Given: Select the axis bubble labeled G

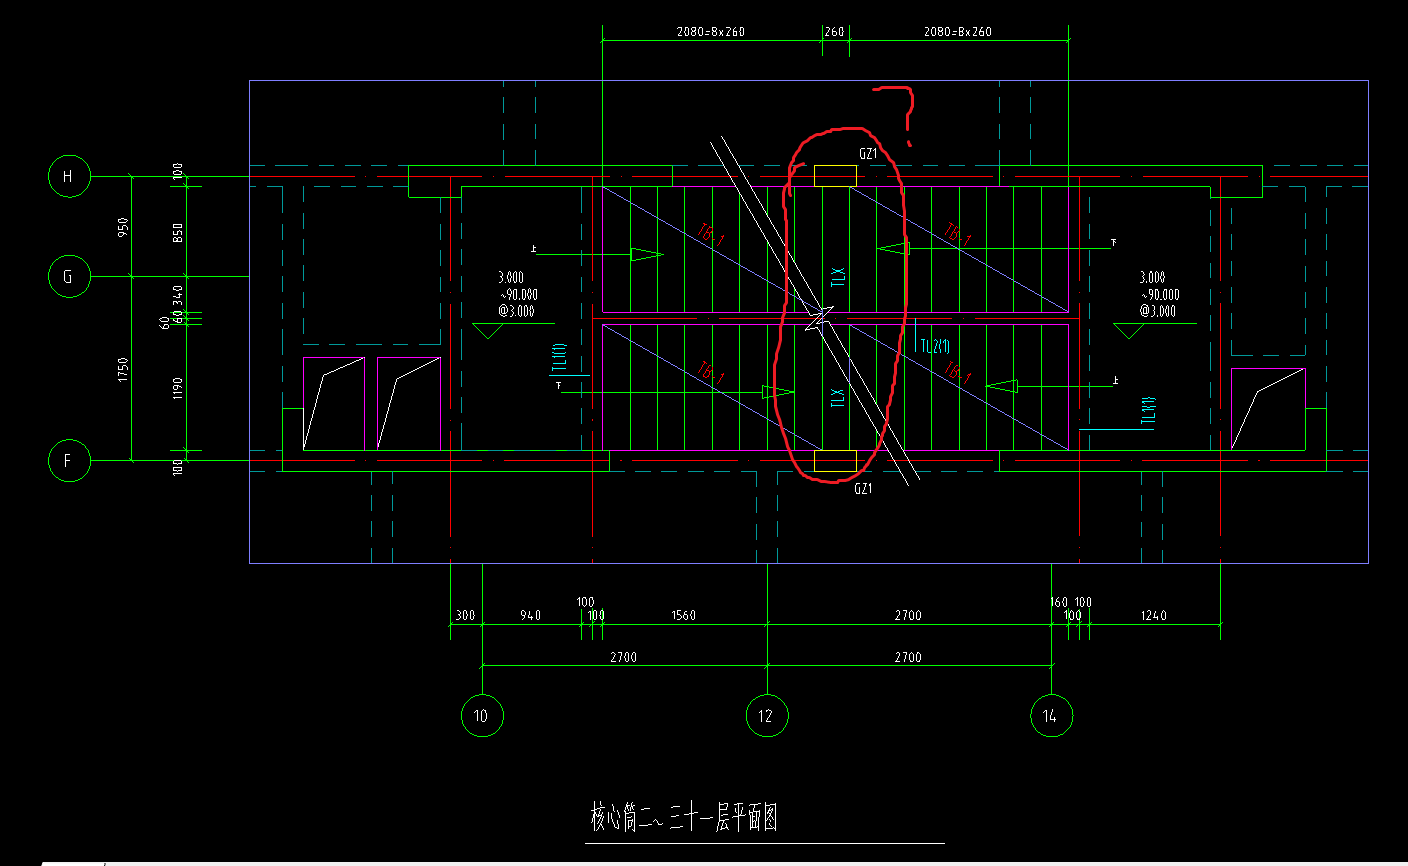Looking at the screenshot, I should [x=69, y=276].
